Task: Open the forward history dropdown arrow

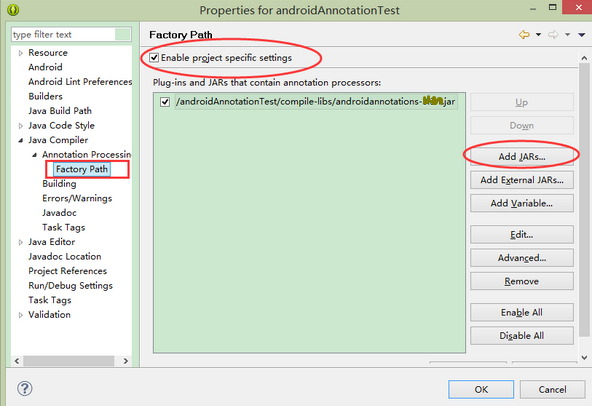Action: [567, 35]
